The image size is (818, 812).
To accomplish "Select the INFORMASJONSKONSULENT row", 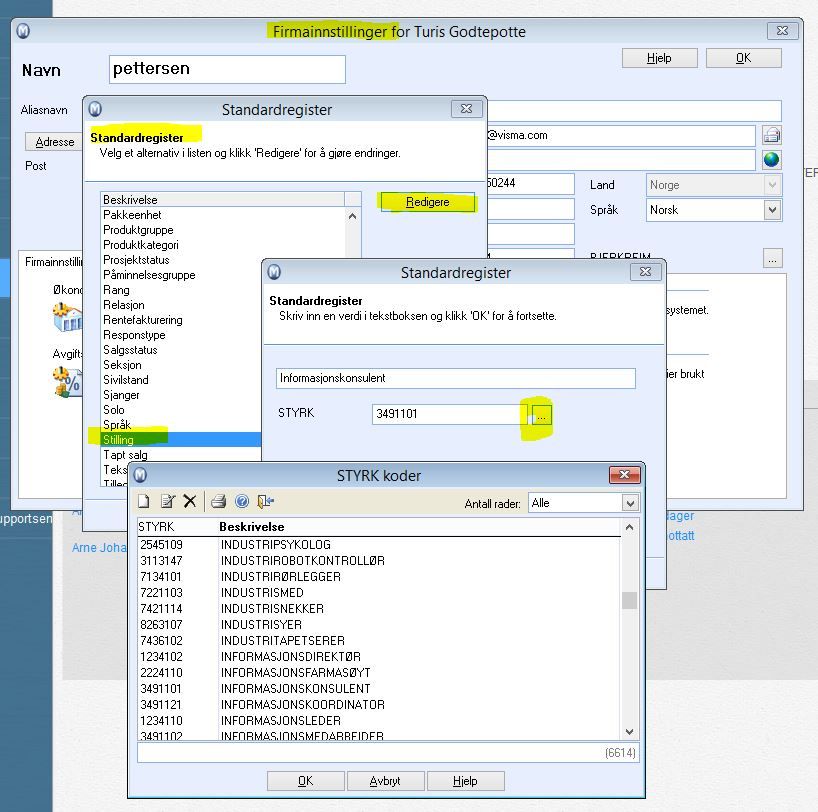I will pos(379,689).
